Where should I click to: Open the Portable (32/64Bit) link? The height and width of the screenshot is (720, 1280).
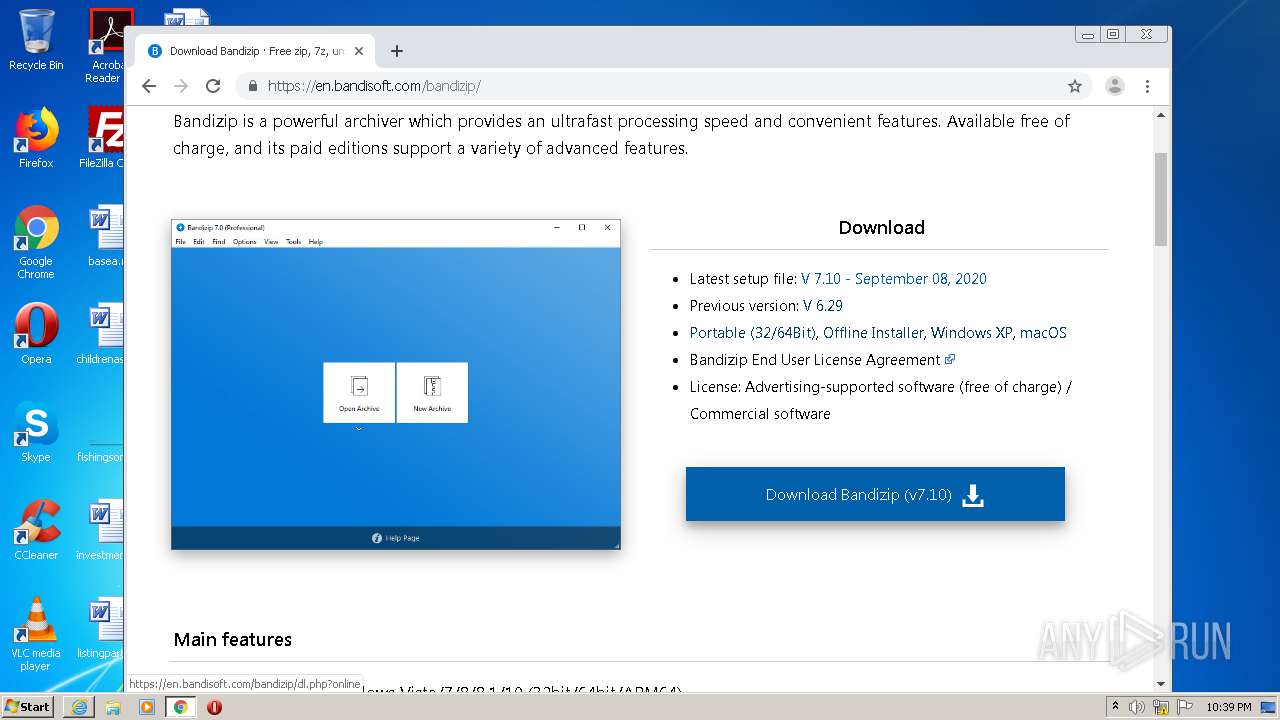(x=753, y=333)
